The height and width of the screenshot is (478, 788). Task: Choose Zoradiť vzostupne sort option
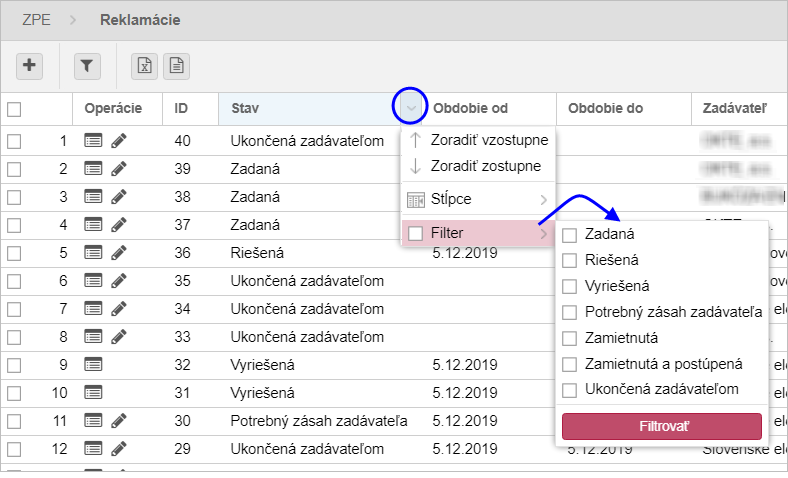click(477, 140)
